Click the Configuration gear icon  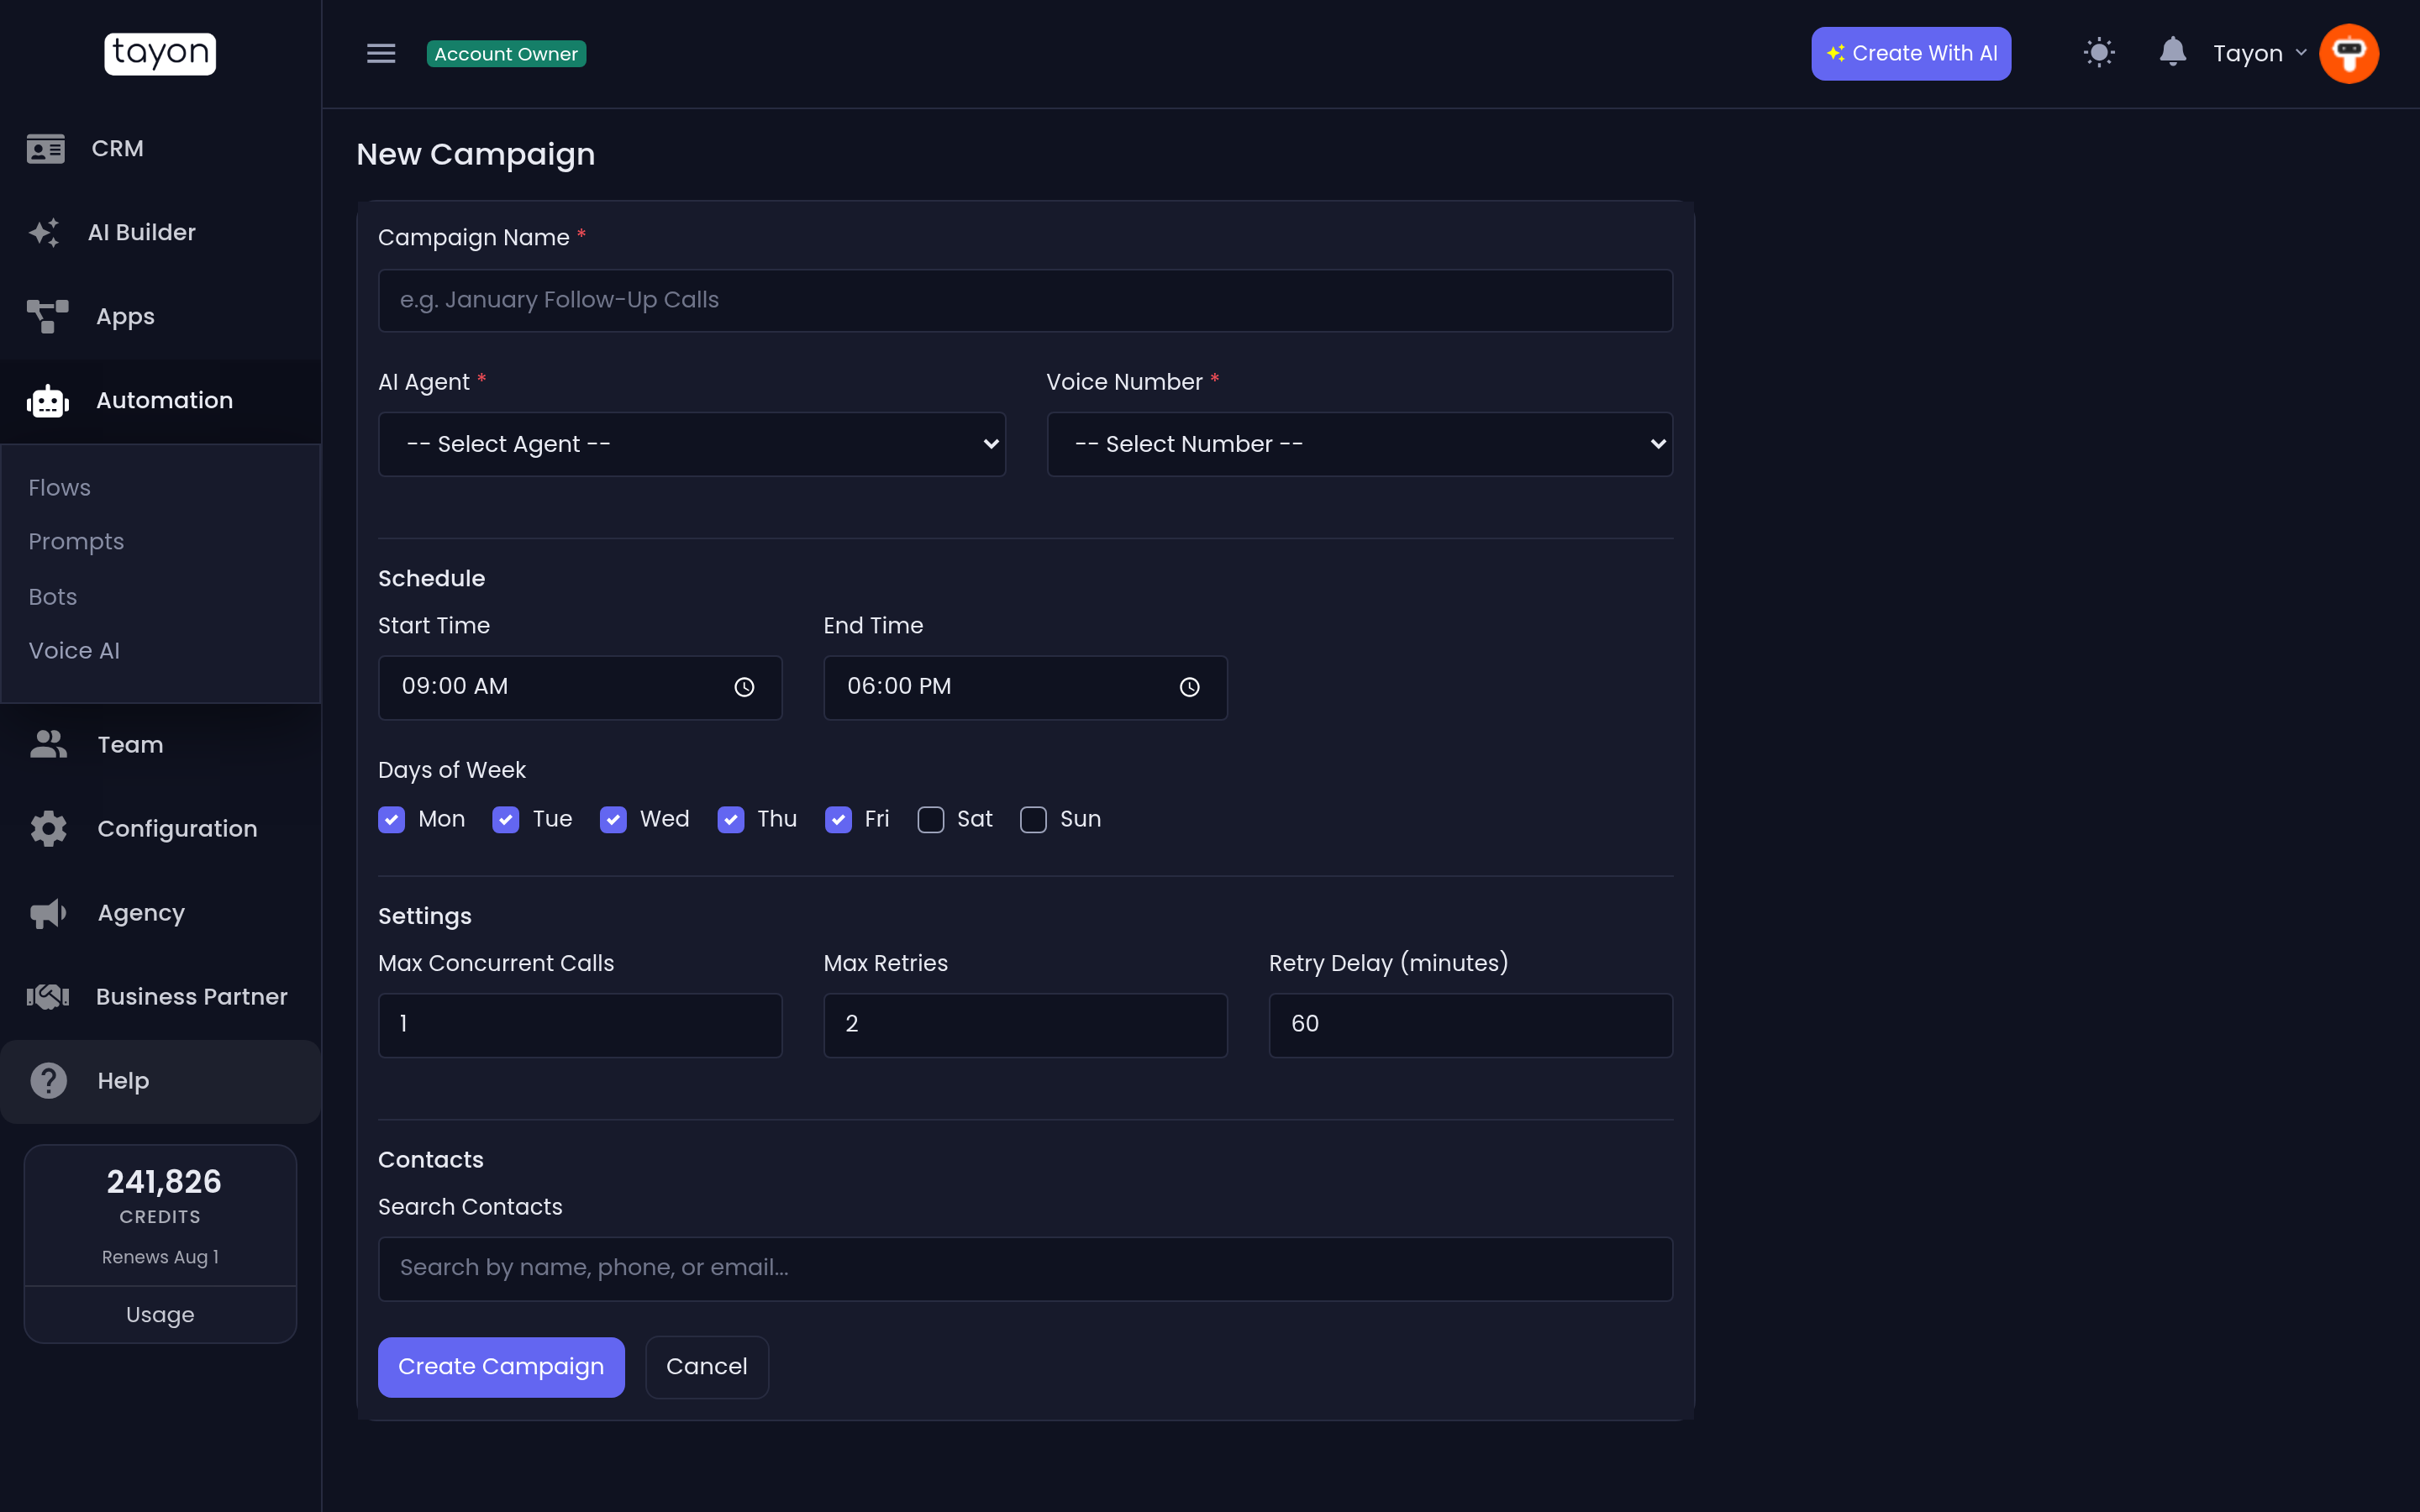coord(48,828)
